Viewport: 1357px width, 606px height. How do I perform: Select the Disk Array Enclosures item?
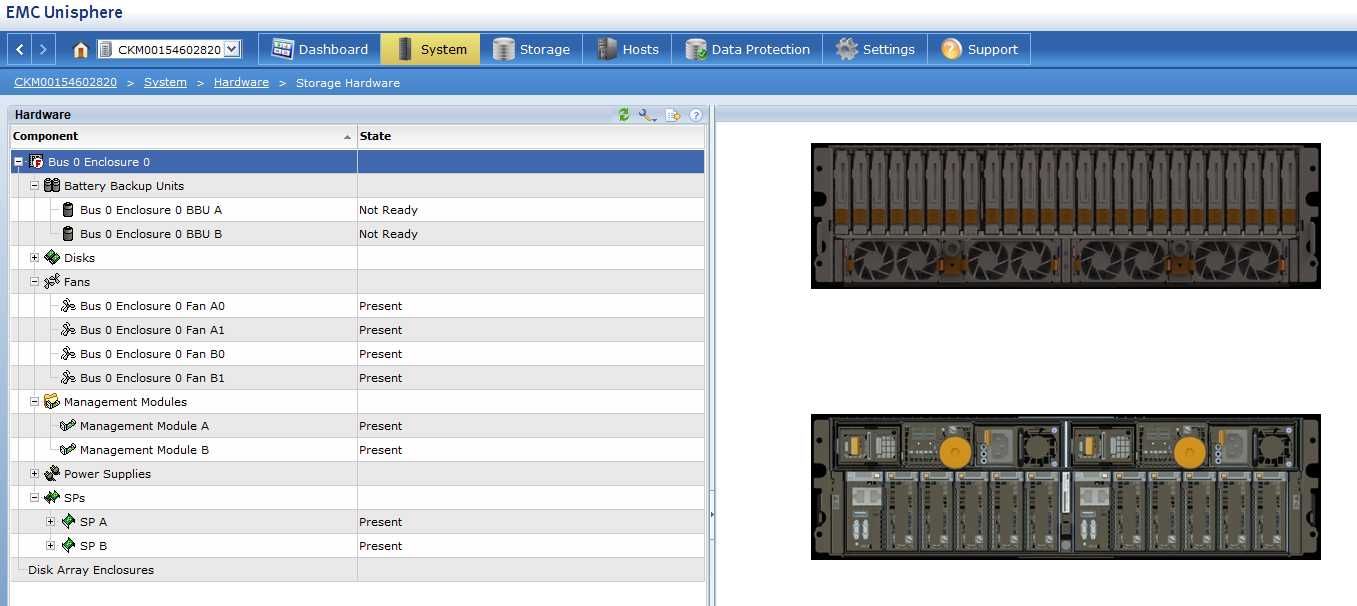point(91,570)
